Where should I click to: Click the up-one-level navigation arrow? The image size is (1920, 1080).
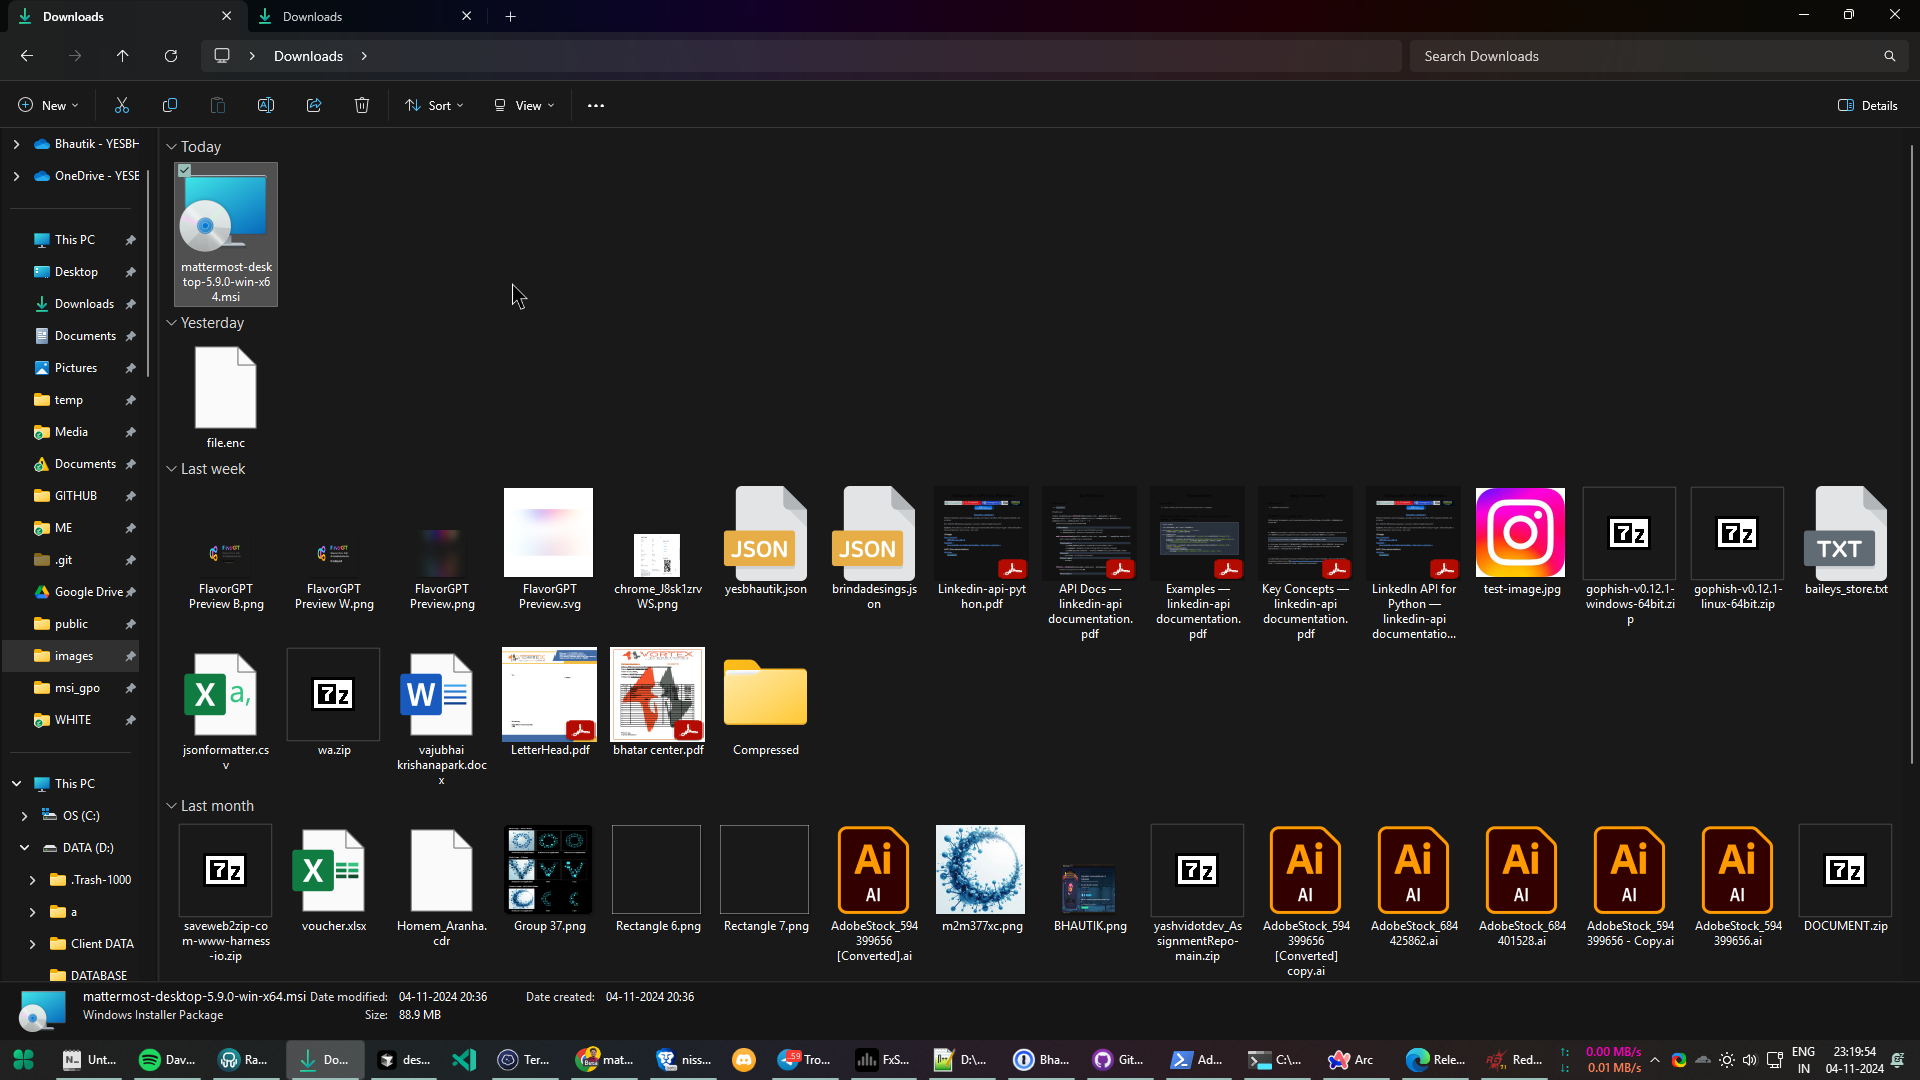click(123, 56)
